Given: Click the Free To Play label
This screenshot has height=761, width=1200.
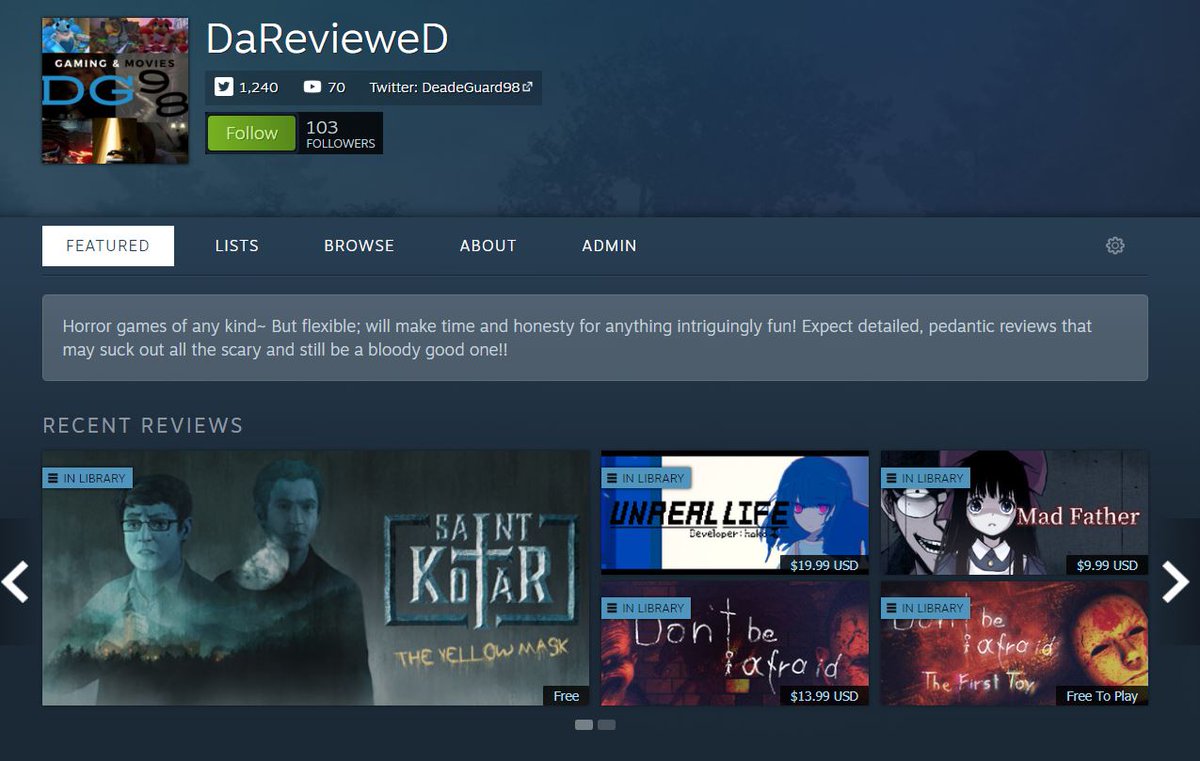Looking at the screenshot, I should click(x=1102, y=696).
